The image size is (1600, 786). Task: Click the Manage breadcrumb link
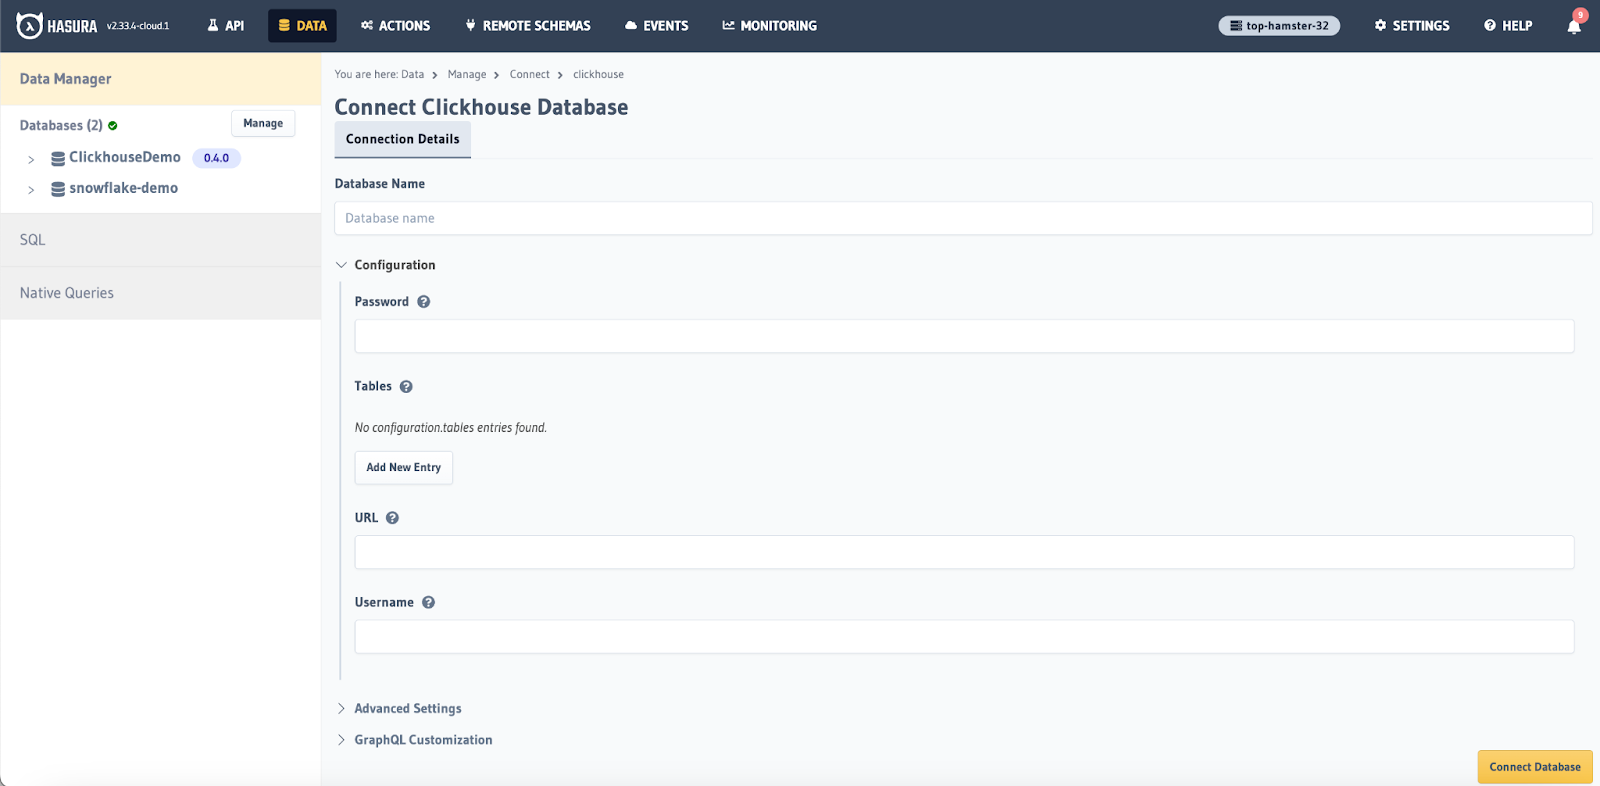467,75
